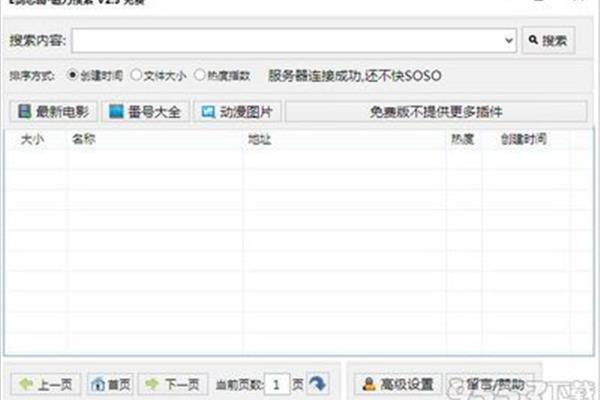Open the 最新电影 plugin tab
Image resolution: width=600 pixels, height=400 pixels.
click(x=54, y=112)
